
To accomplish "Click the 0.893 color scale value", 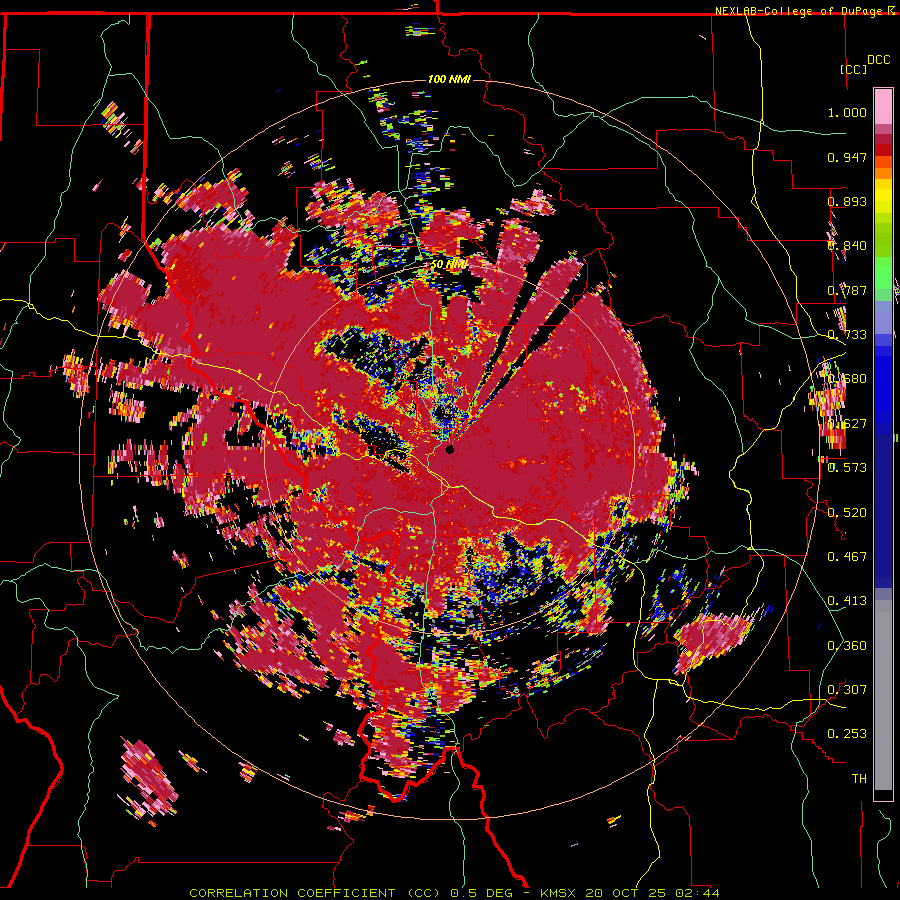I will click(847, 201).
